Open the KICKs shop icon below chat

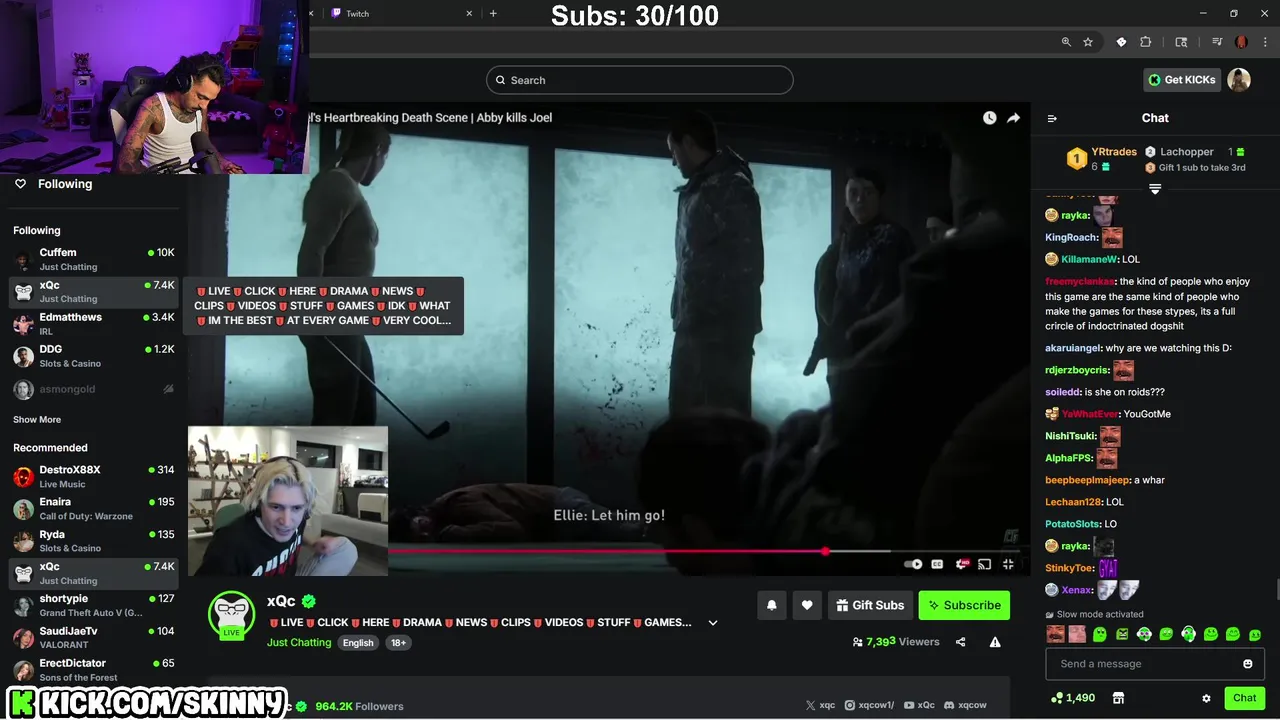(1118, 698)
